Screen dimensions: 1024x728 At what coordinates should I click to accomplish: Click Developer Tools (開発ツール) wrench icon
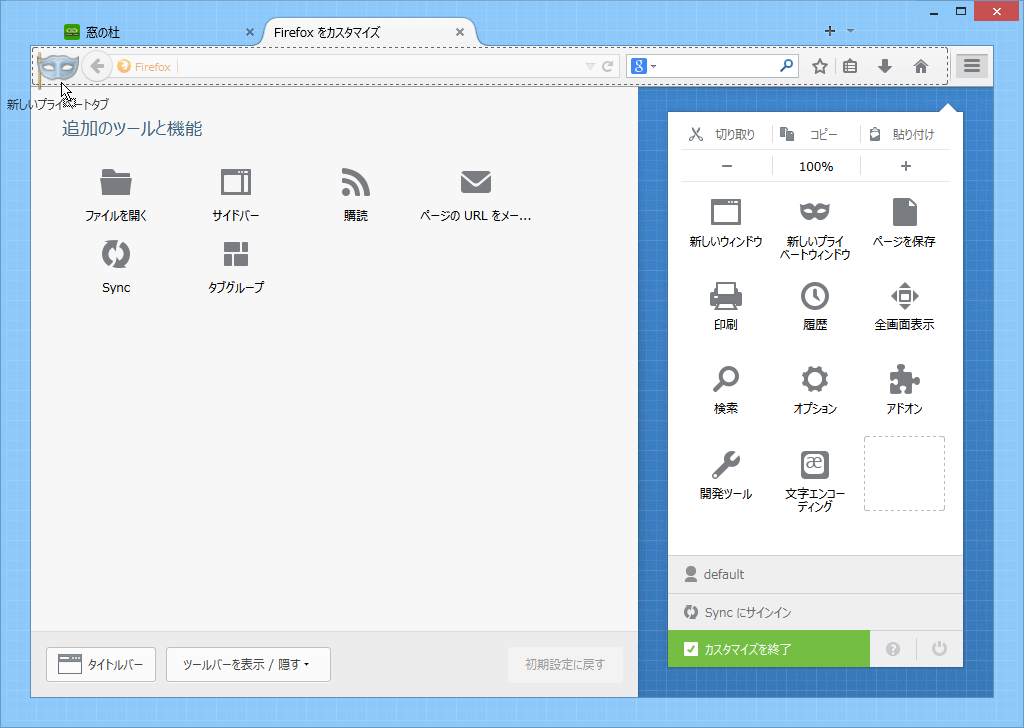pos(726,465)
